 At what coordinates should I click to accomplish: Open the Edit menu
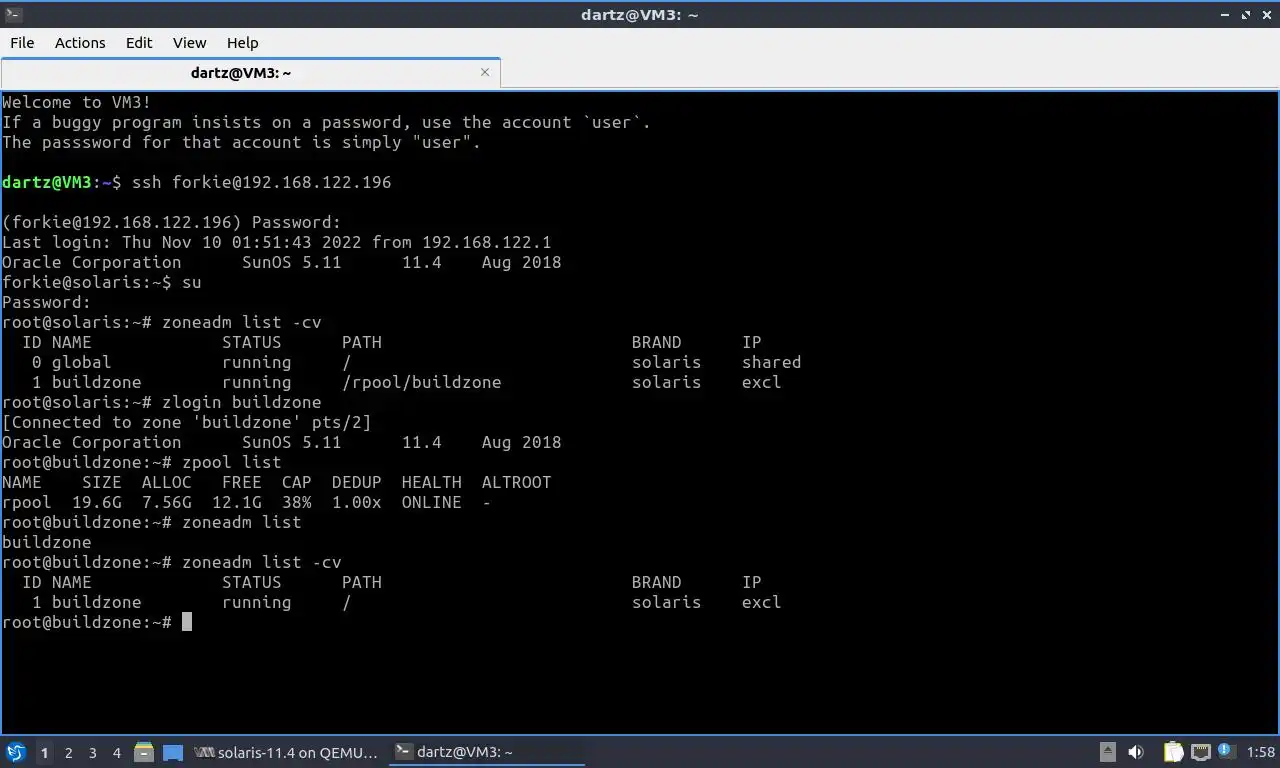pyautogui.click(x=139, y=42)
